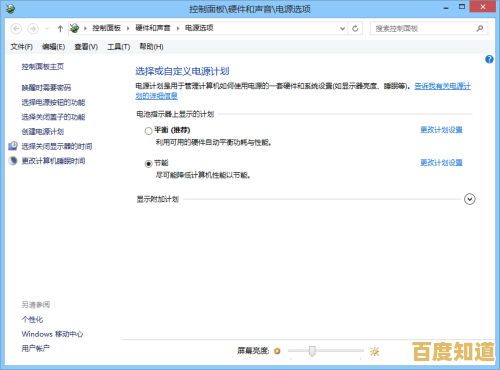Screen dimensions: 500x370
Task: Open Windows 移动中心 link
Action: (x=52, y=334)
